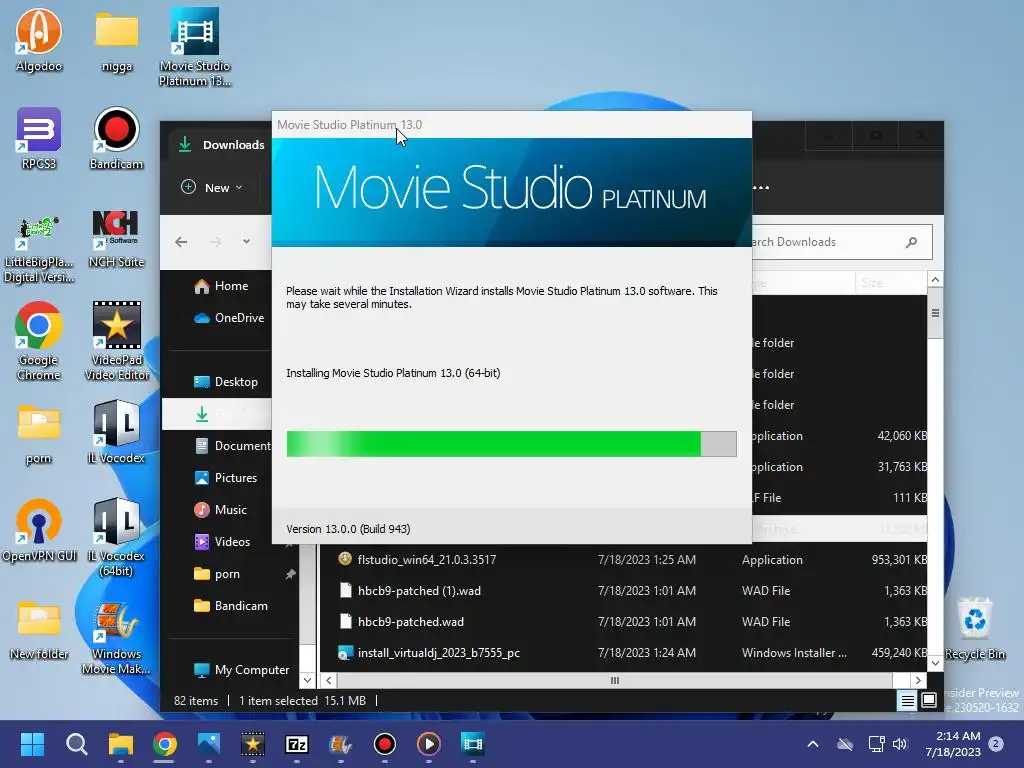Open Windows Movie Maker desktop shortcut
This screenshot has height=768, width=1024.
pos(116,638)
